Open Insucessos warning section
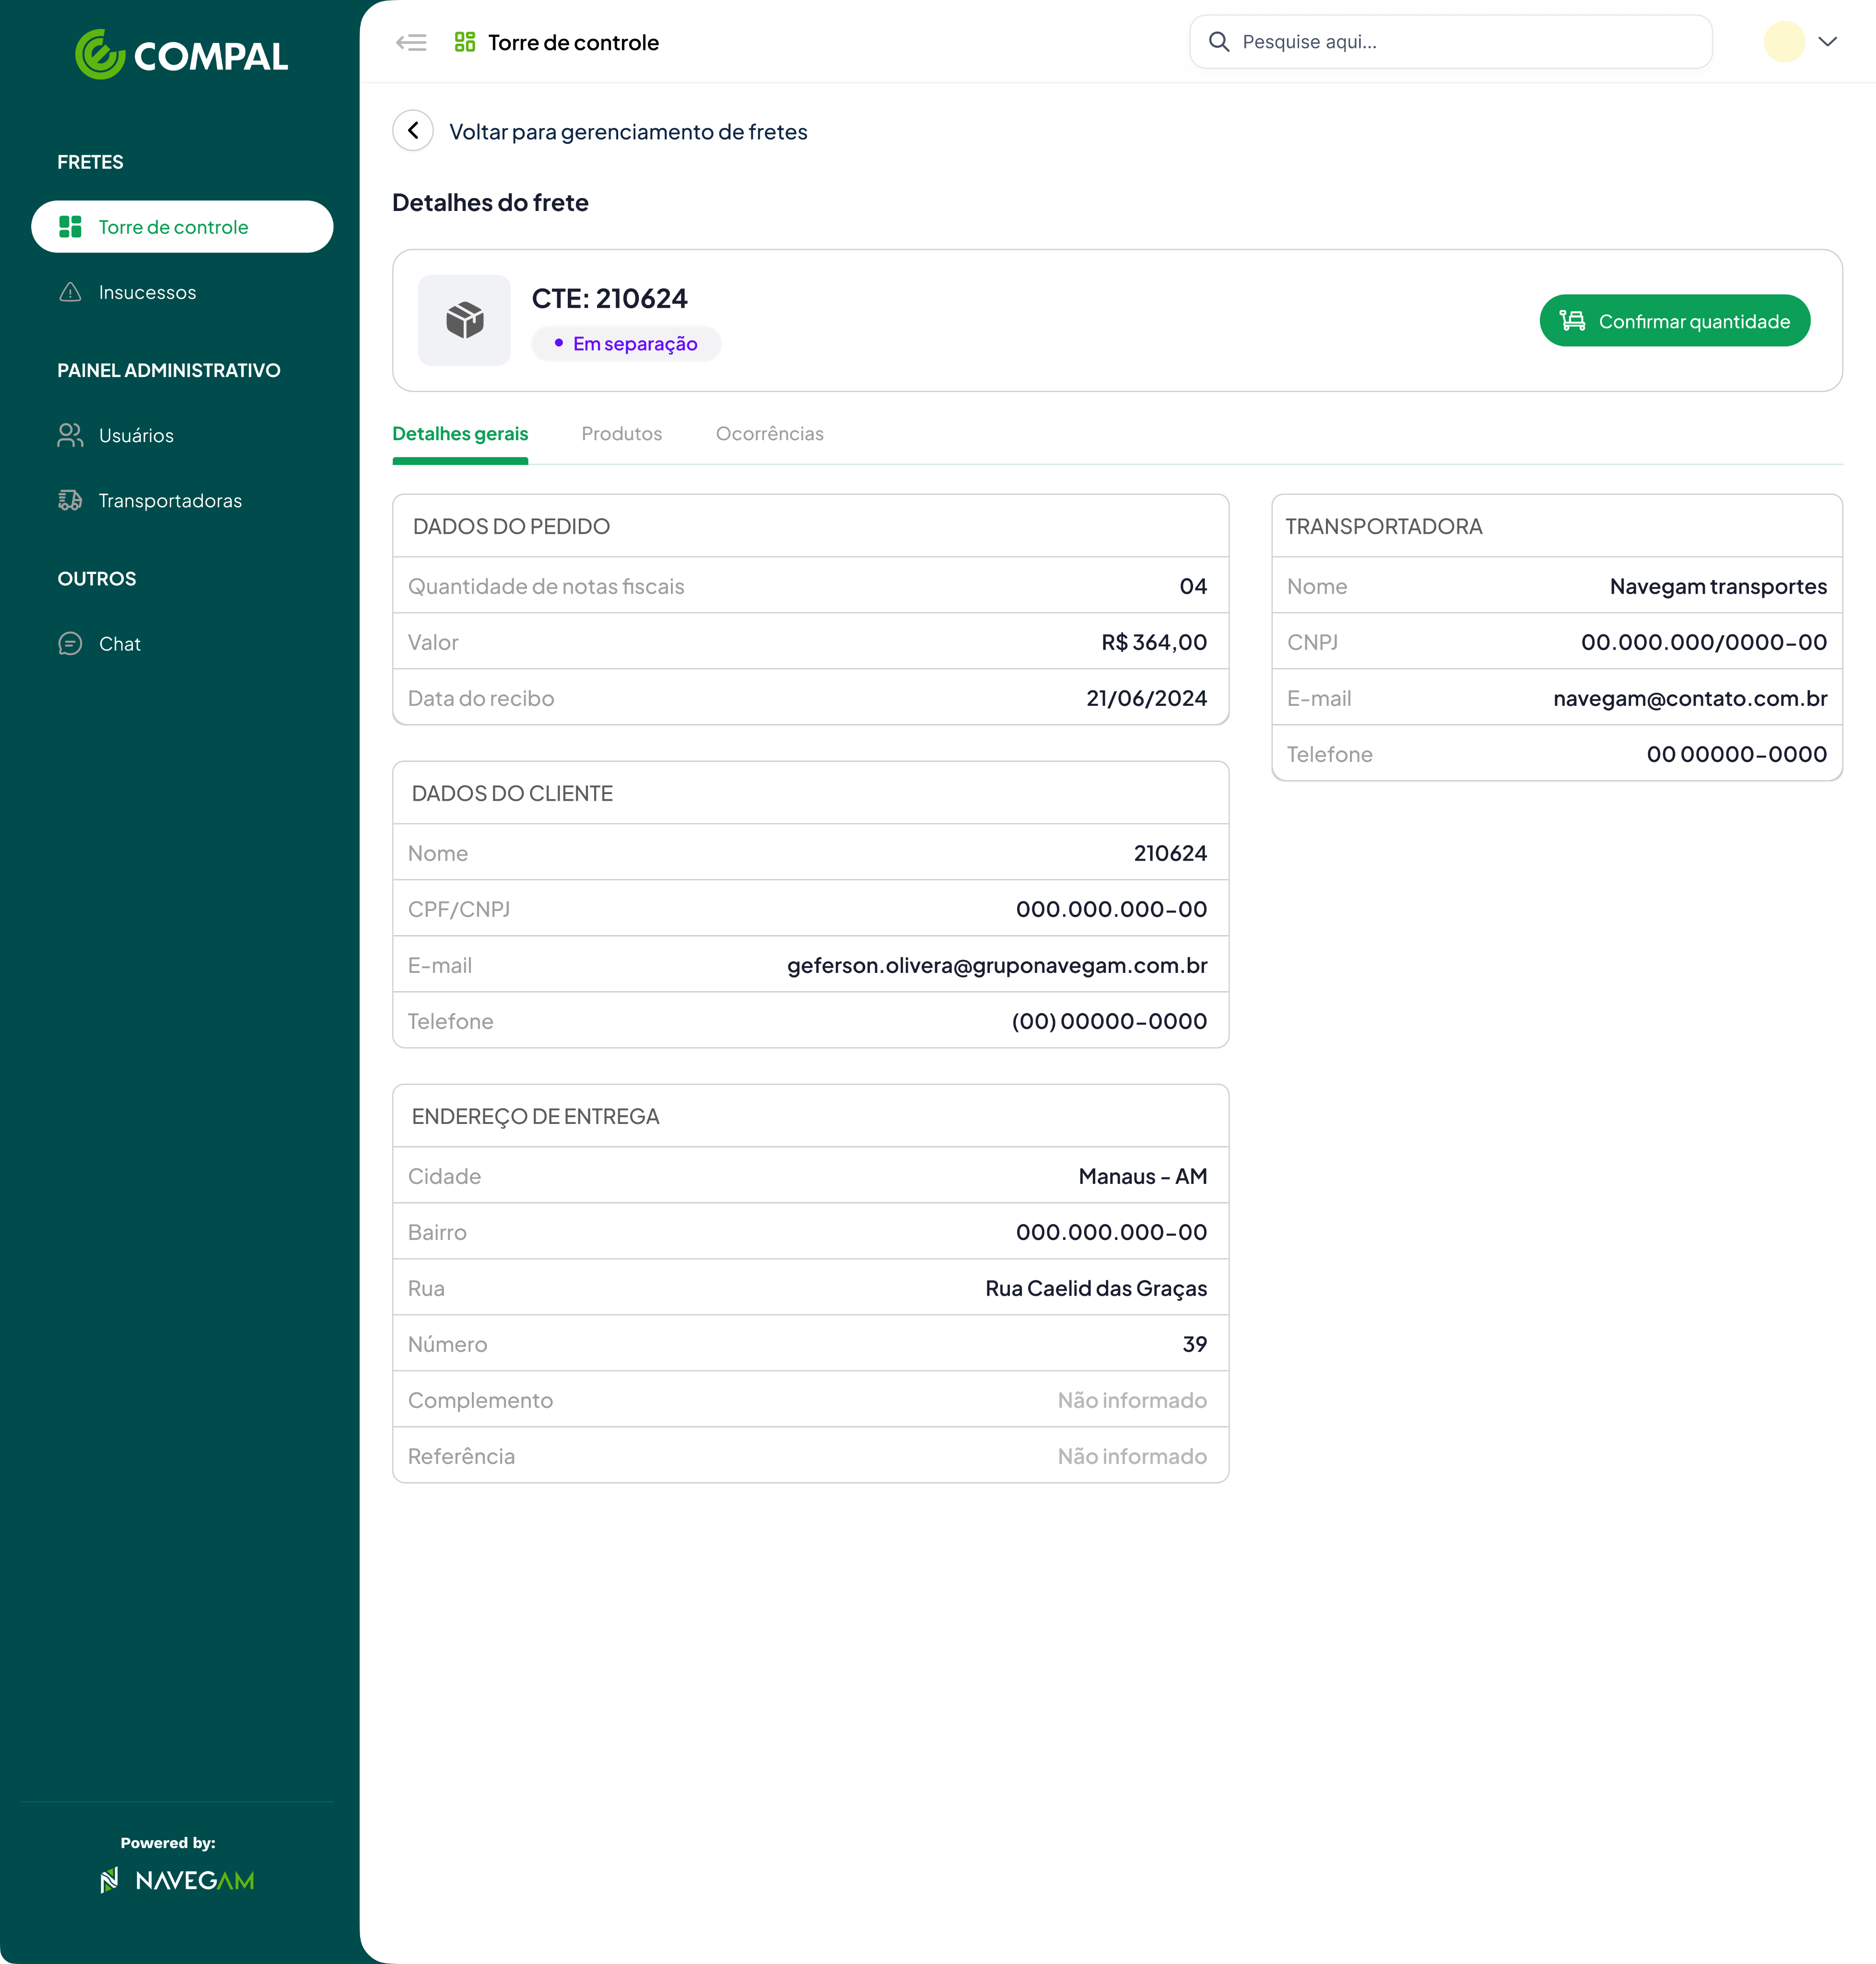1876x1964 pixels. click(x=147, y=292)
